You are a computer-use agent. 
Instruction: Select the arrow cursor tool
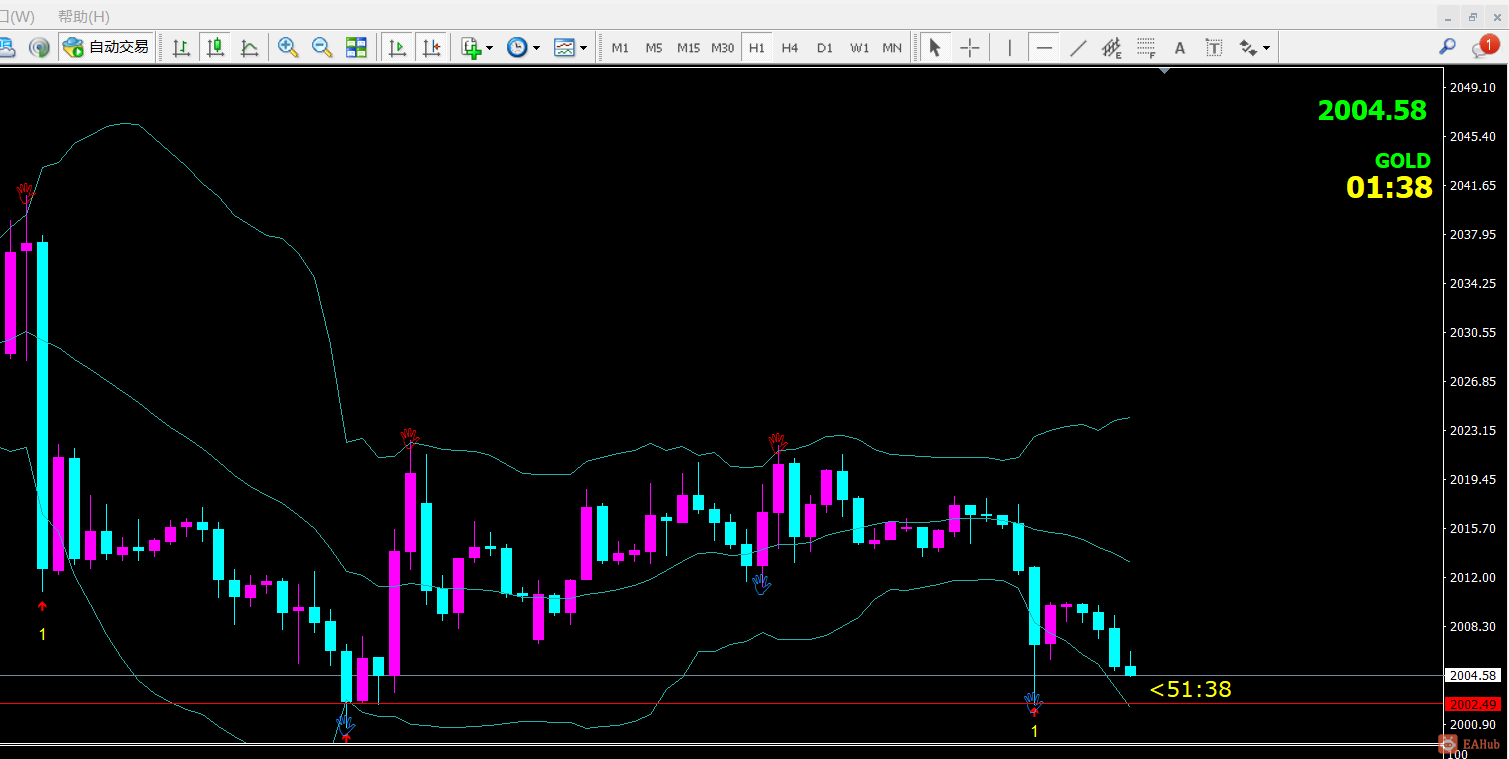pos(935,47)
